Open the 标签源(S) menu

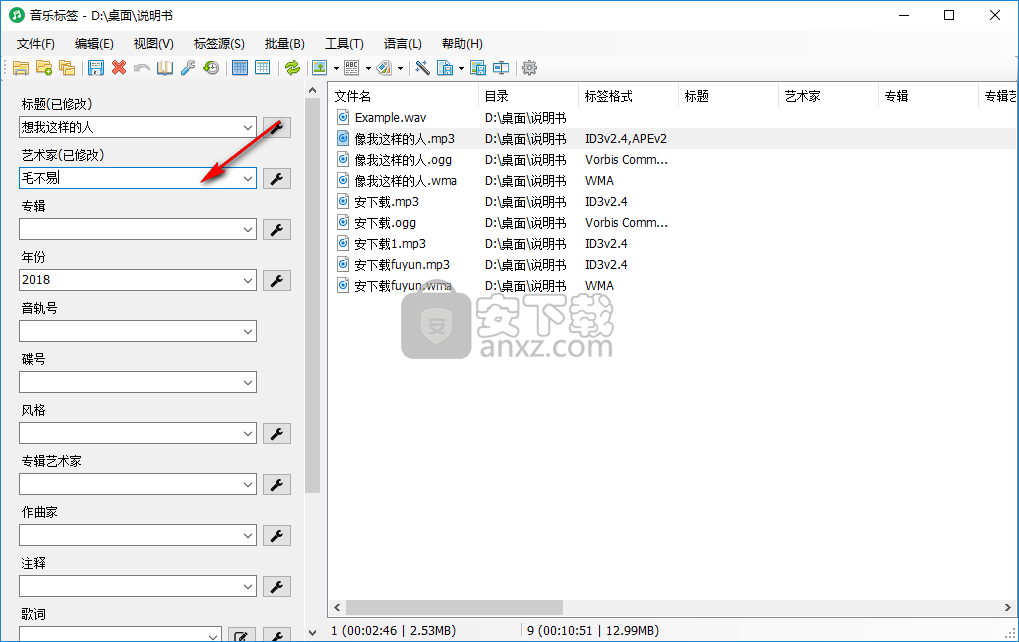pos(219,44)
